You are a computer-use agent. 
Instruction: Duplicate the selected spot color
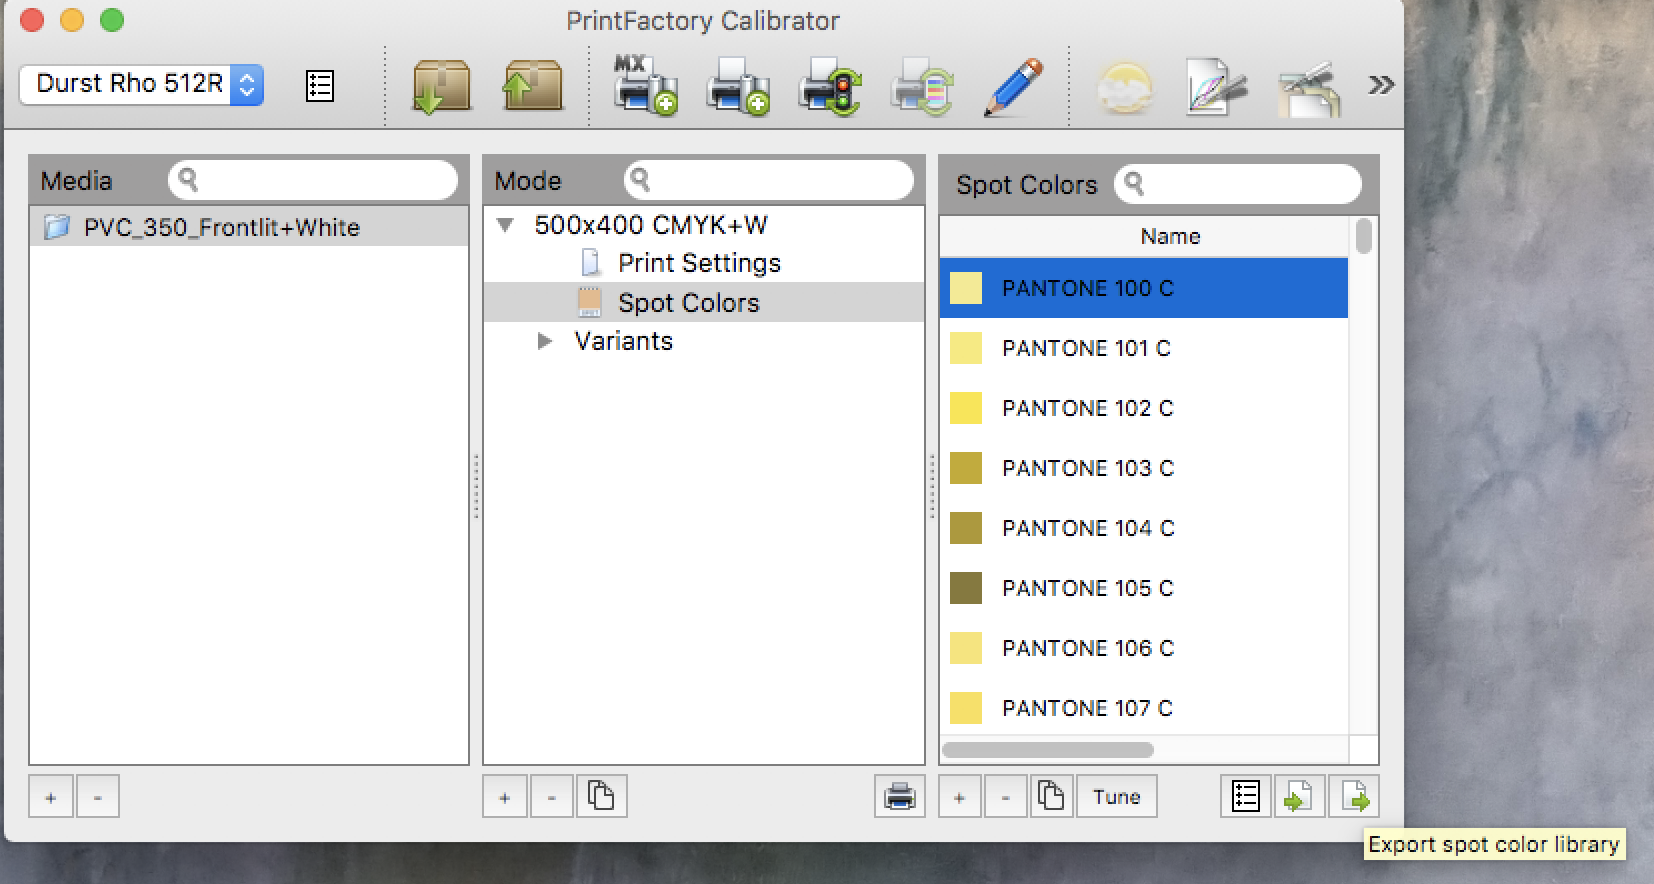tap(1051, 797)
